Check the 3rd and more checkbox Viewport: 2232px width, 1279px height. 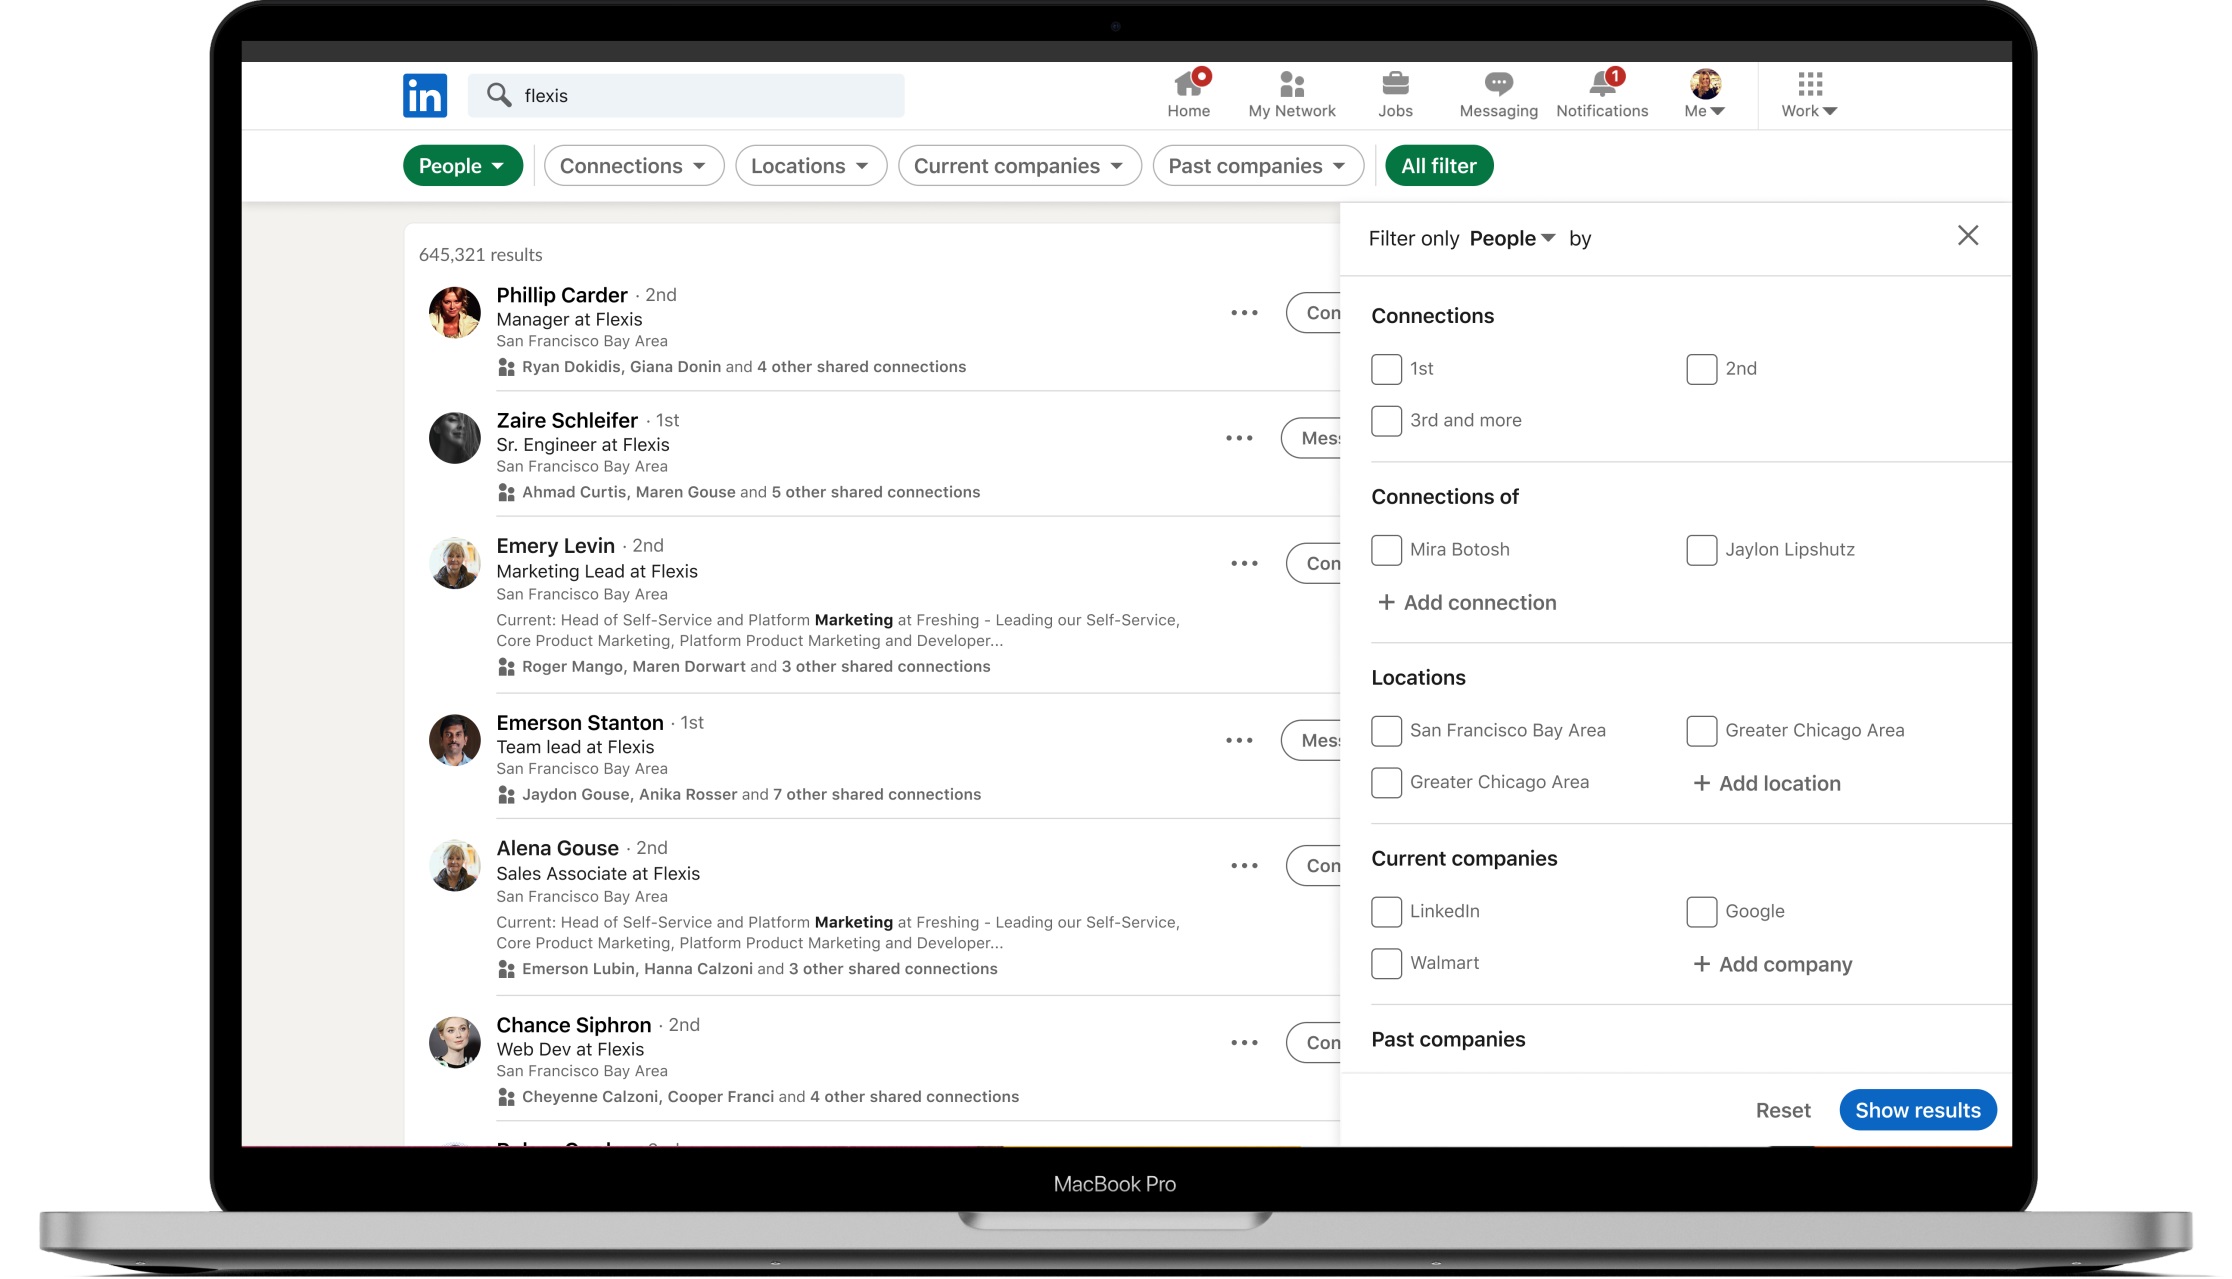click(x=1386, y=421)
